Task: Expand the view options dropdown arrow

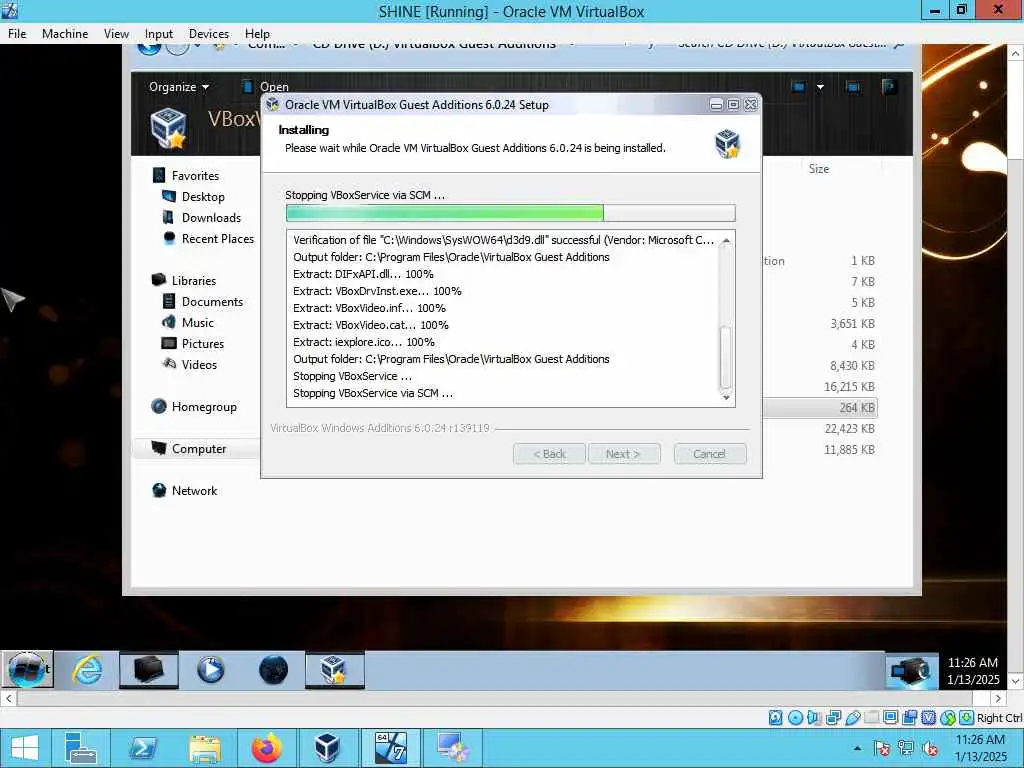Action: pyautogui.click(x=820, y=86)
